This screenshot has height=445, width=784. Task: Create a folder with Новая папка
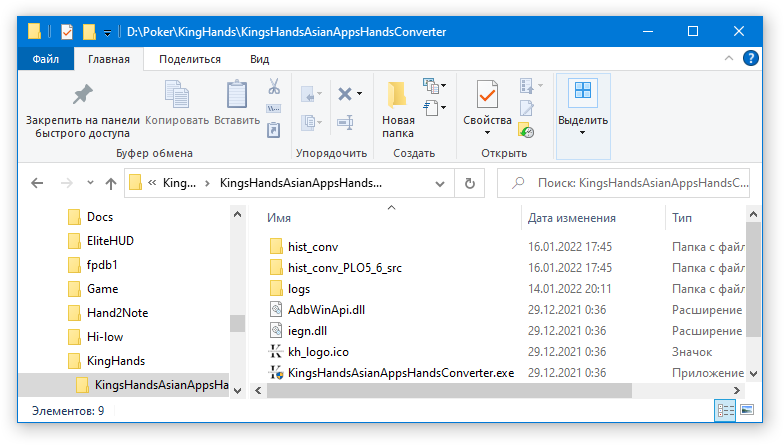(x=398, y=109)
